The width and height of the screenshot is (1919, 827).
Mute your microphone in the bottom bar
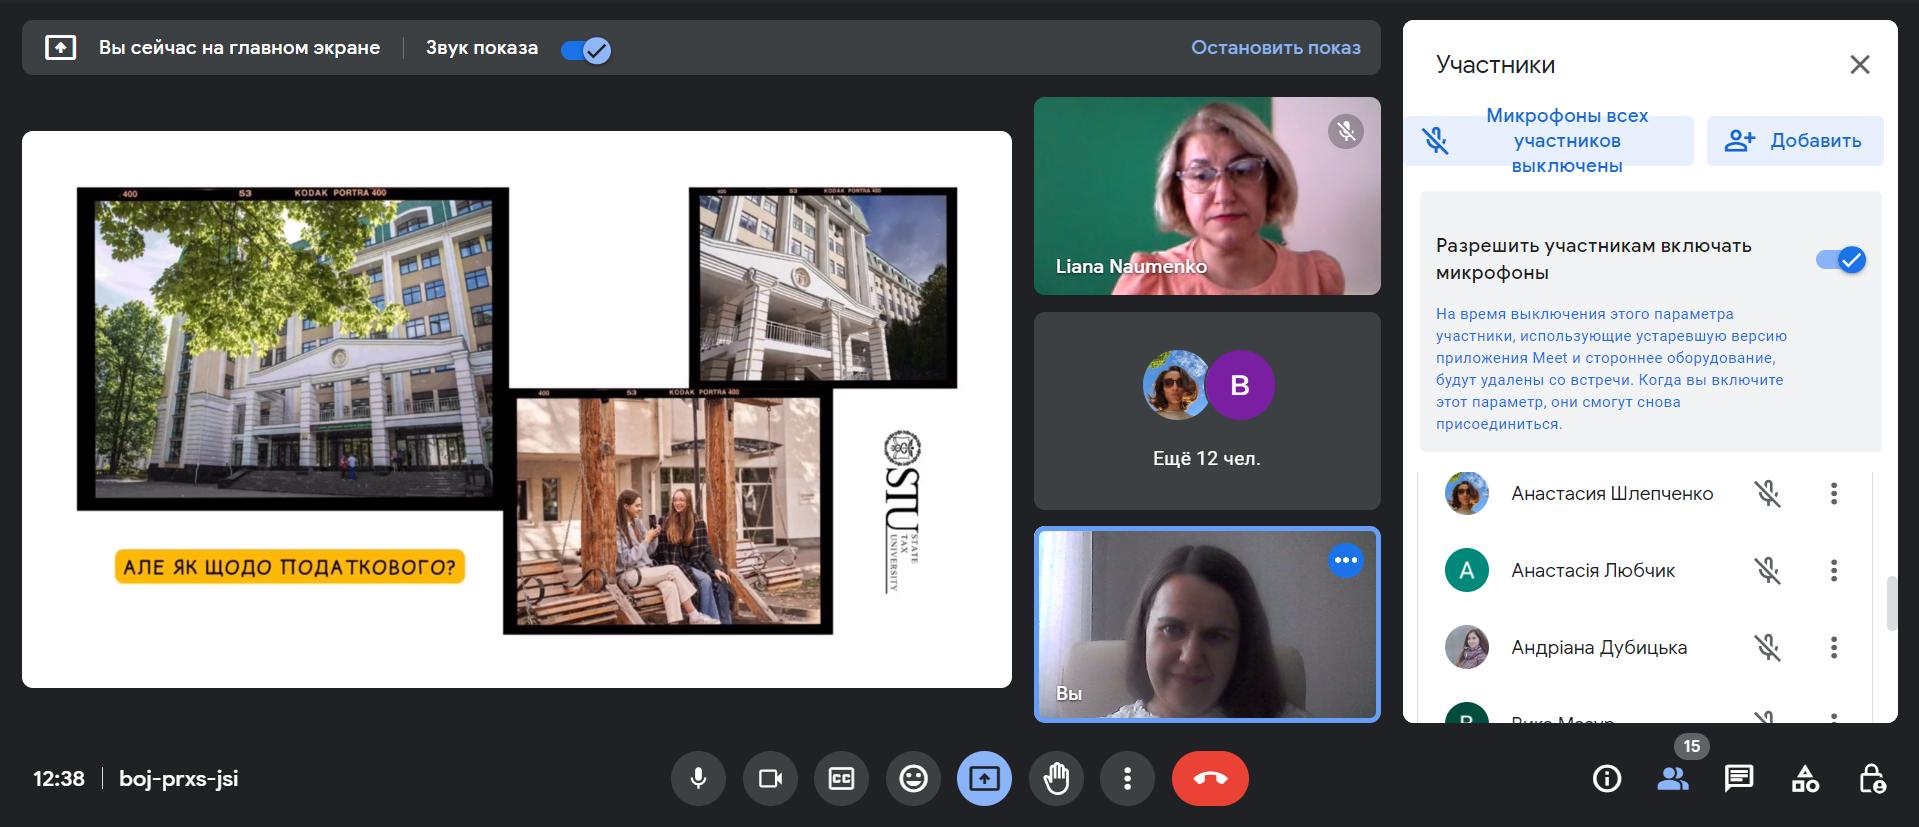(x=698, y=778)
